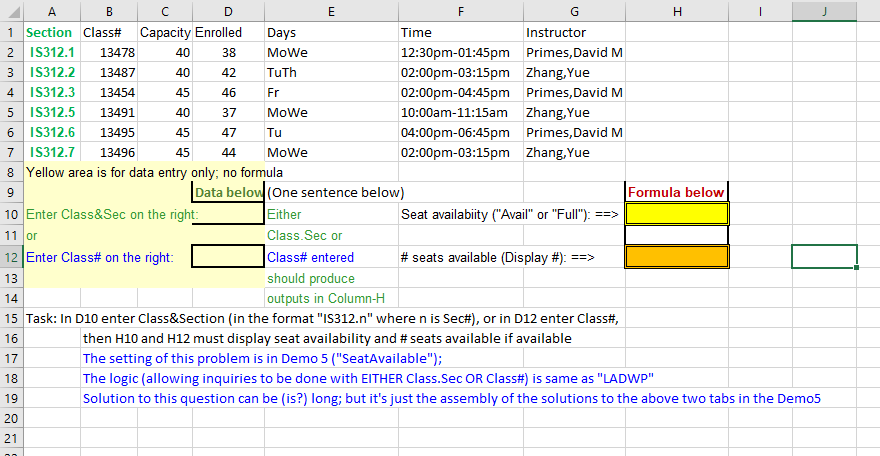Select row 10 header
Screen dimensions: 880x456
[12, 214]
